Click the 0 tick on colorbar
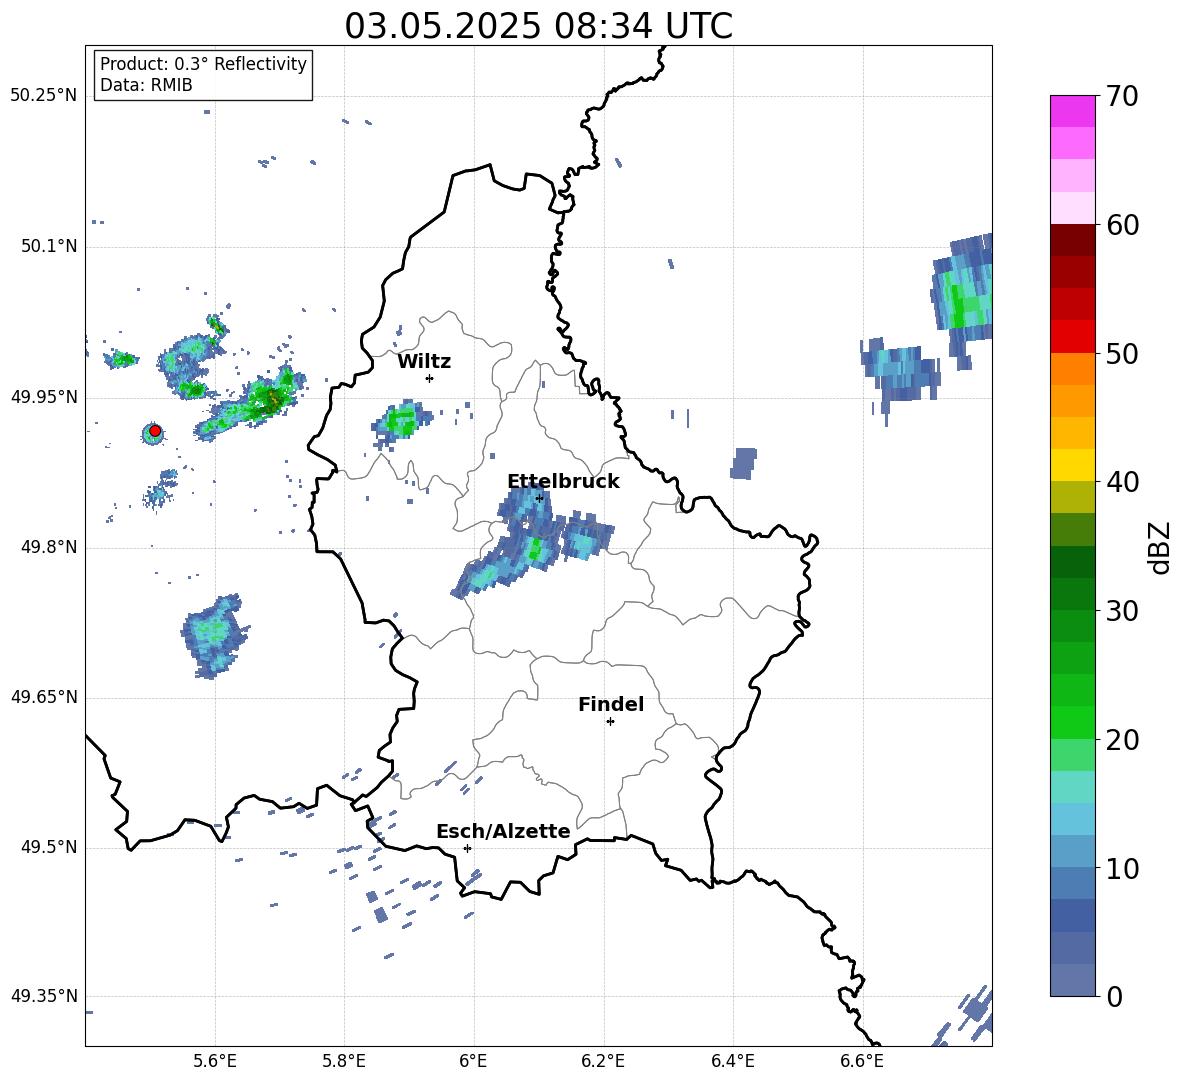1184x1081 pixels. click(x=1114, y=996)
